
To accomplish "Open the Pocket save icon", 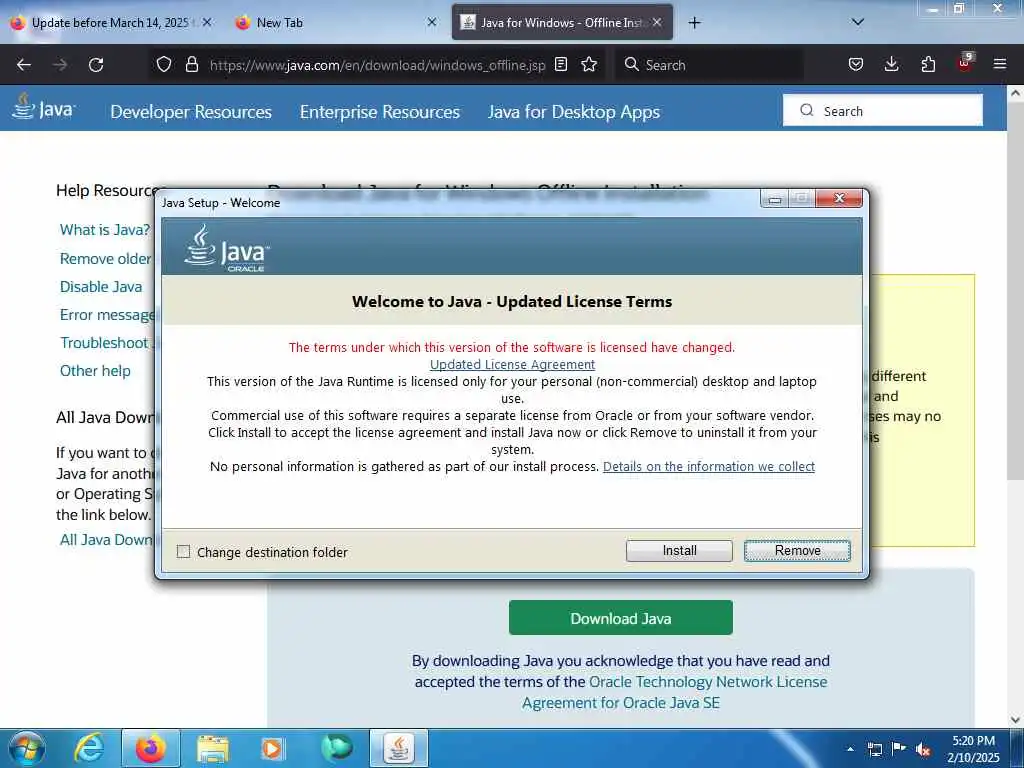I will [856, 64].
